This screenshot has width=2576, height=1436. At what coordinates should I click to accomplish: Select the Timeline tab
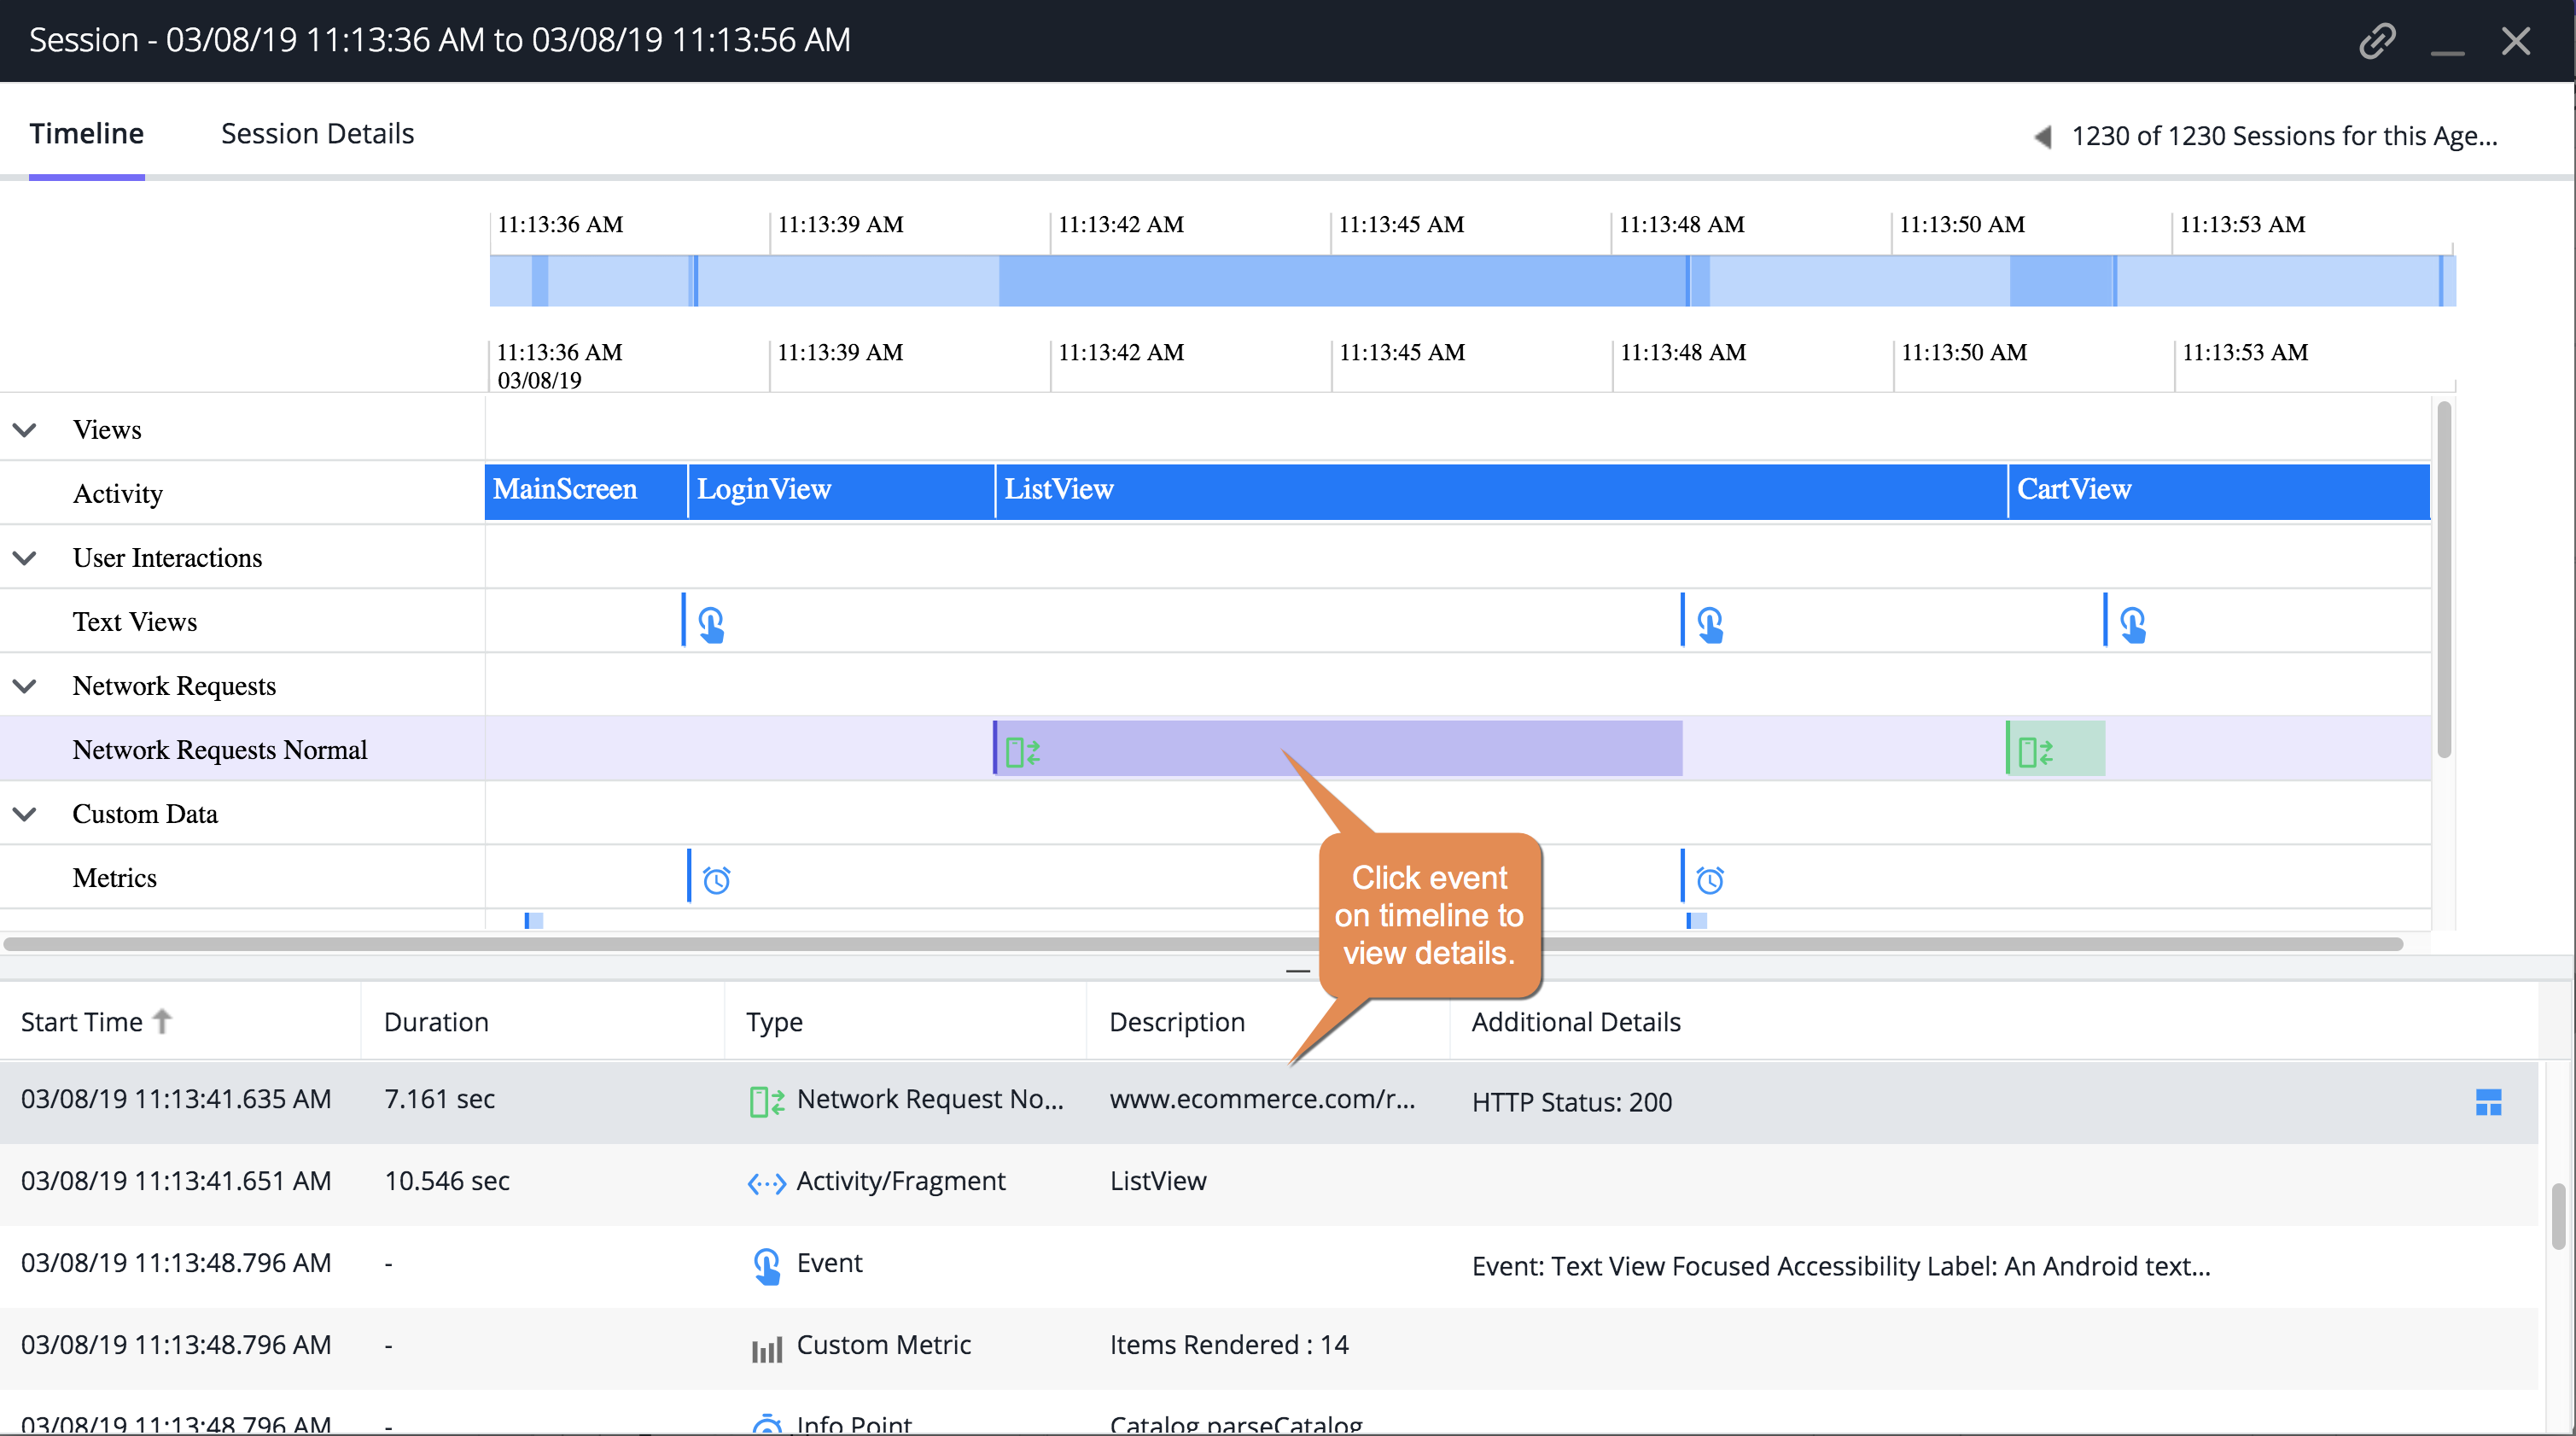pyautogui.click(x=86, y=134)
